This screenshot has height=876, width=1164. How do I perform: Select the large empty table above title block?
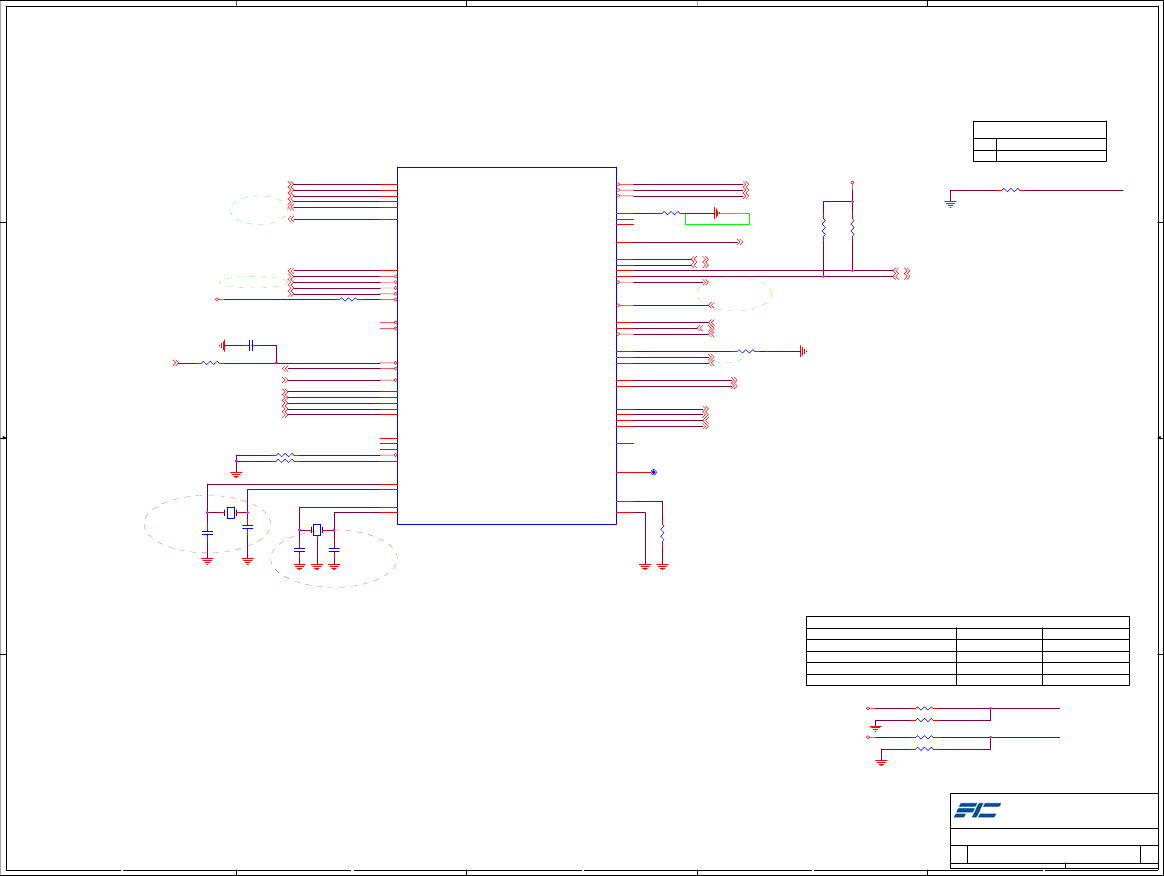click(968, 651)
